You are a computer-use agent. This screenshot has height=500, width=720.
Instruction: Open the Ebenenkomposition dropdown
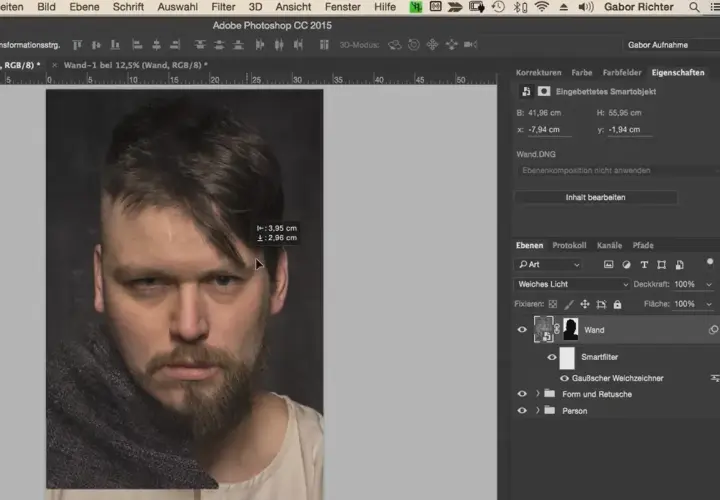click(x=618, y=170)
